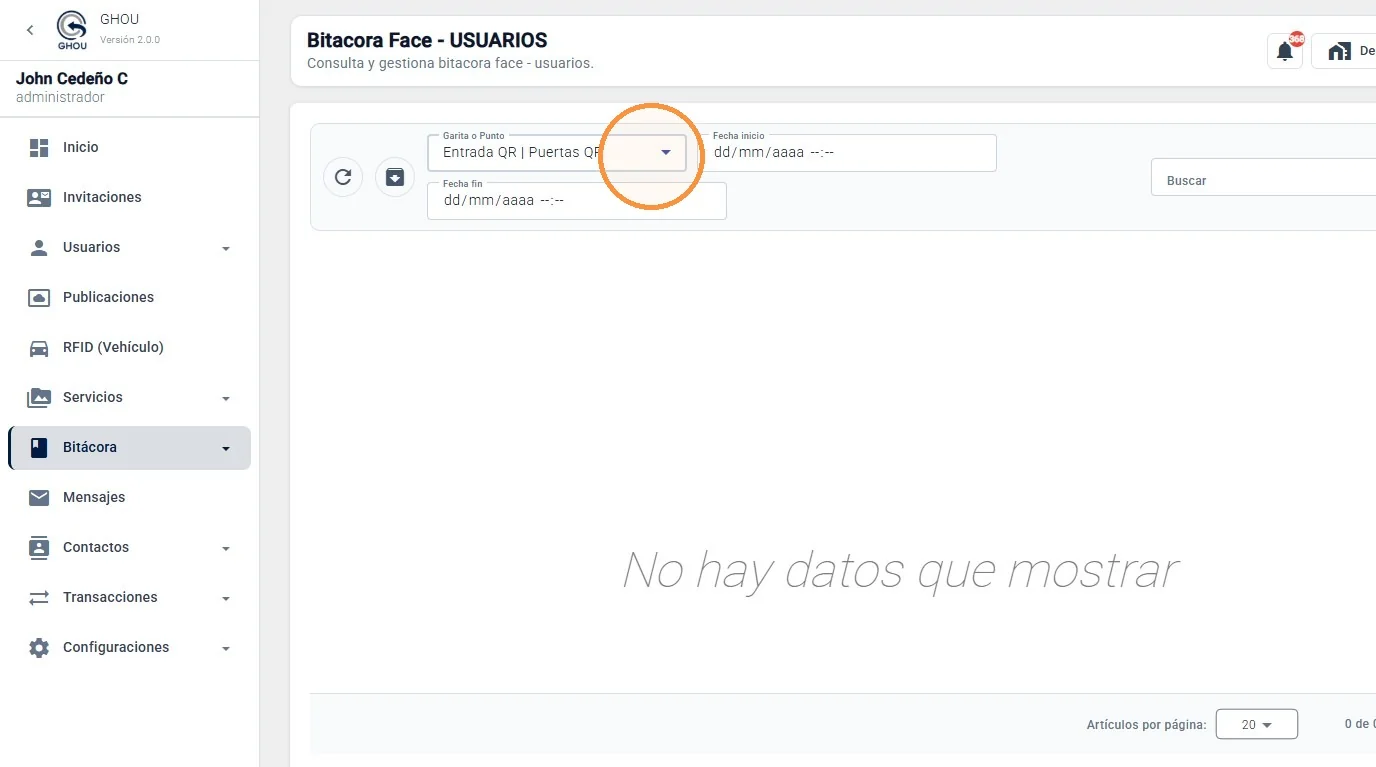Click the Bitacora Face - USUARIOS heading
This screenshot has width=1376, height=767.
[x=427, y=41]
